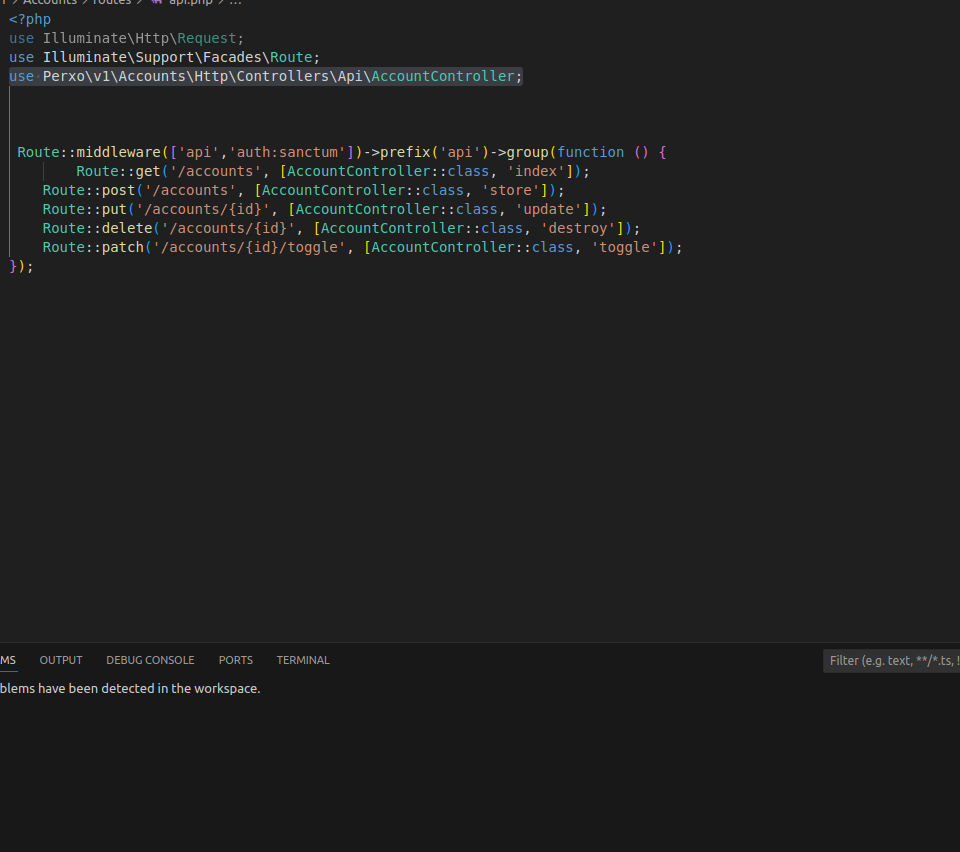Open the PORTS panel tab
The width and height of the screenshot is (960, 852).
(x=236, y=660)
